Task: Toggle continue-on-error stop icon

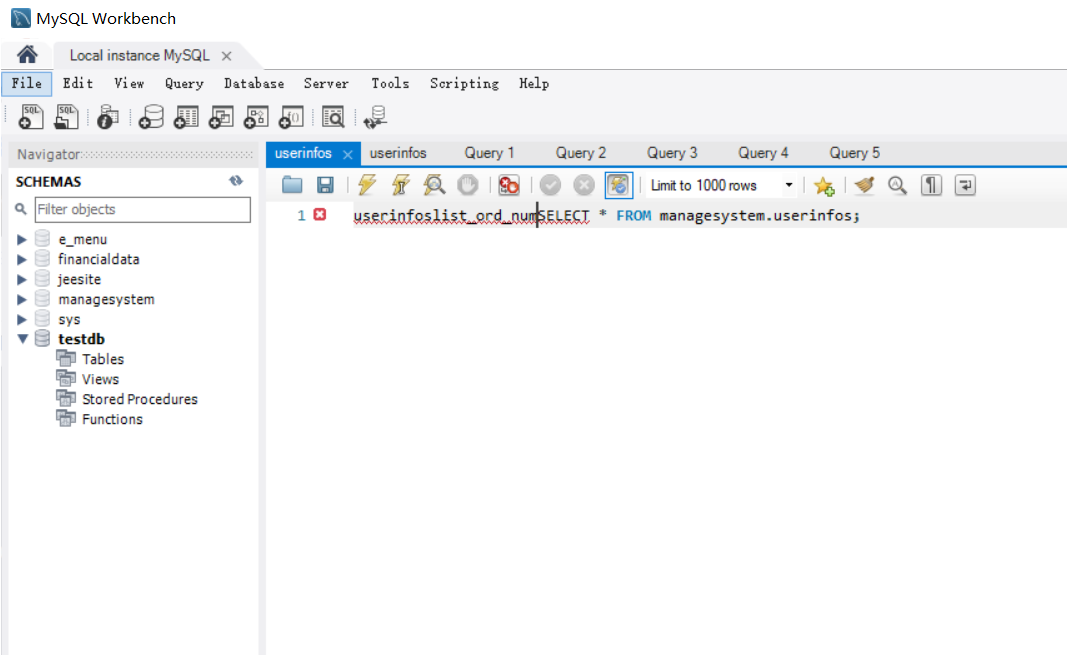Action: [508, 185]
